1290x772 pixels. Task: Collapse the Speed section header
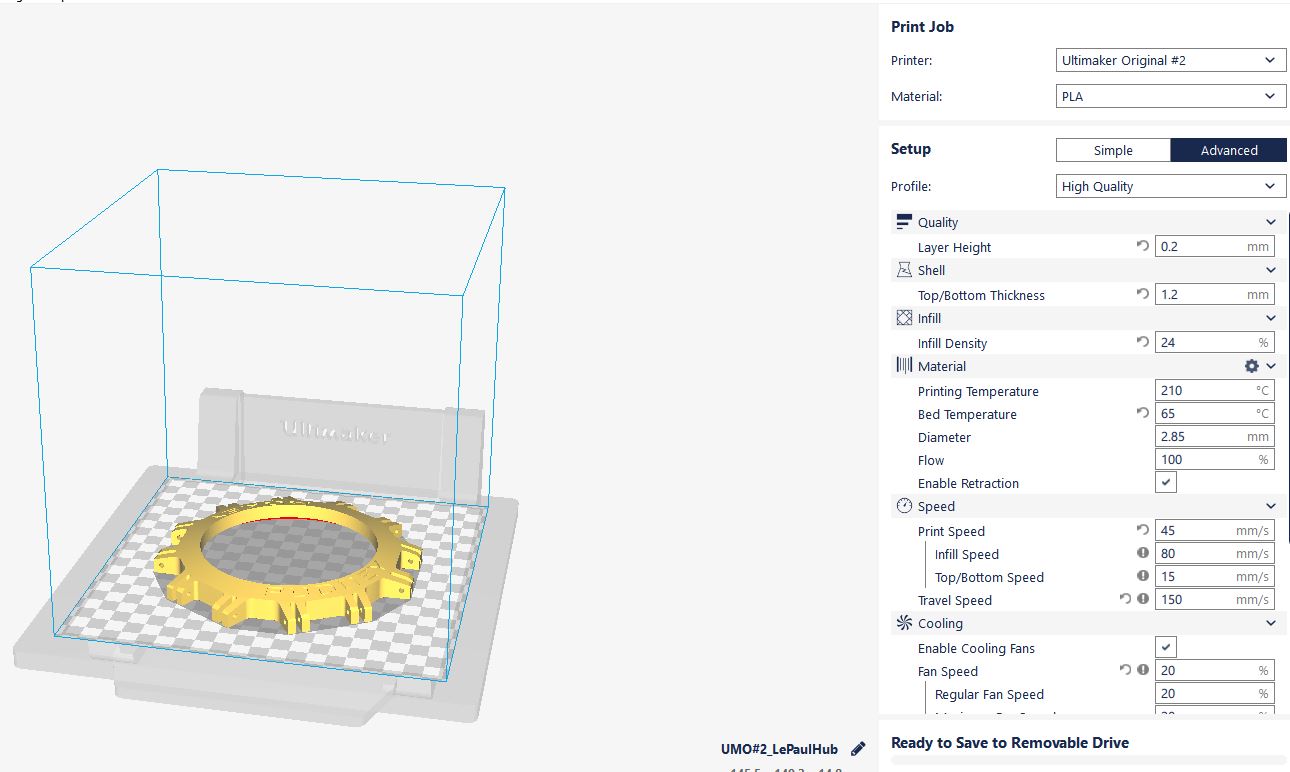coord(1270,506)
